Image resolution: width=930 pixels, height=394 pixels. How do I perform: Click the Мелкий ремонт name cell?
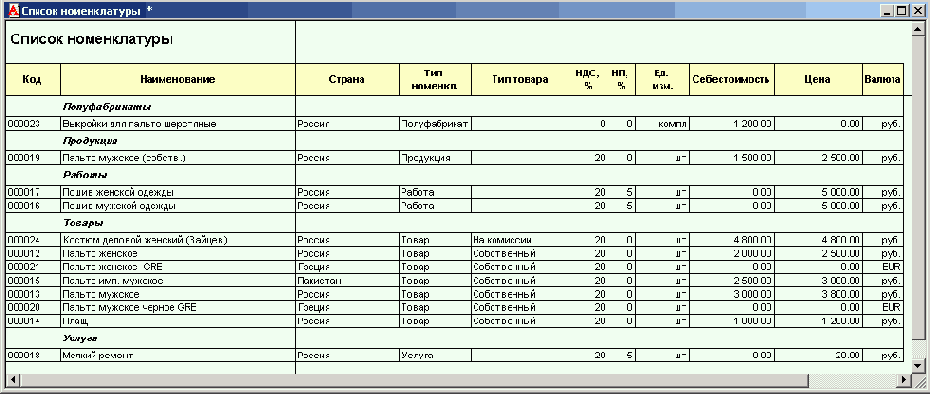tap(178, 355)
